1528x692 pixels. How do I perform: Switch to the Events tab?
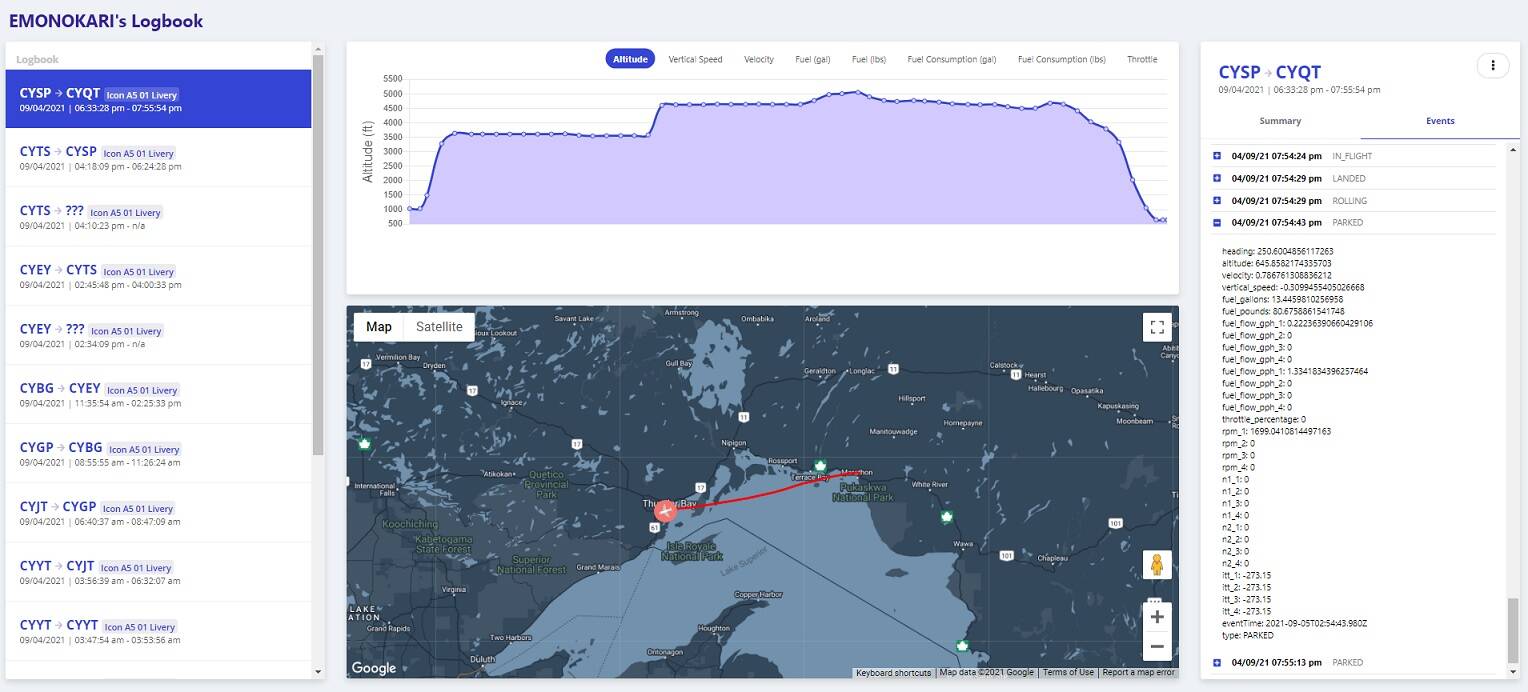click(1440, 121)
